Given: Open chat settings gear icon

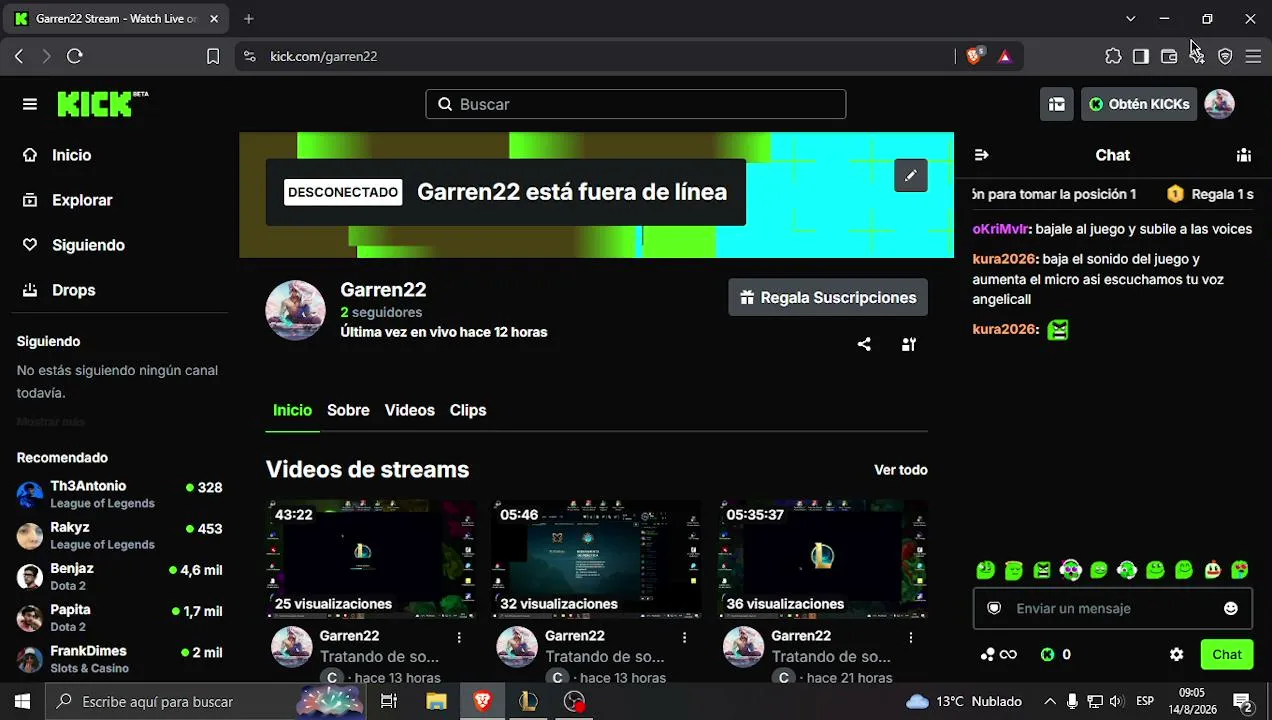Looking at the screenshot, I should tap(1177, 655).
